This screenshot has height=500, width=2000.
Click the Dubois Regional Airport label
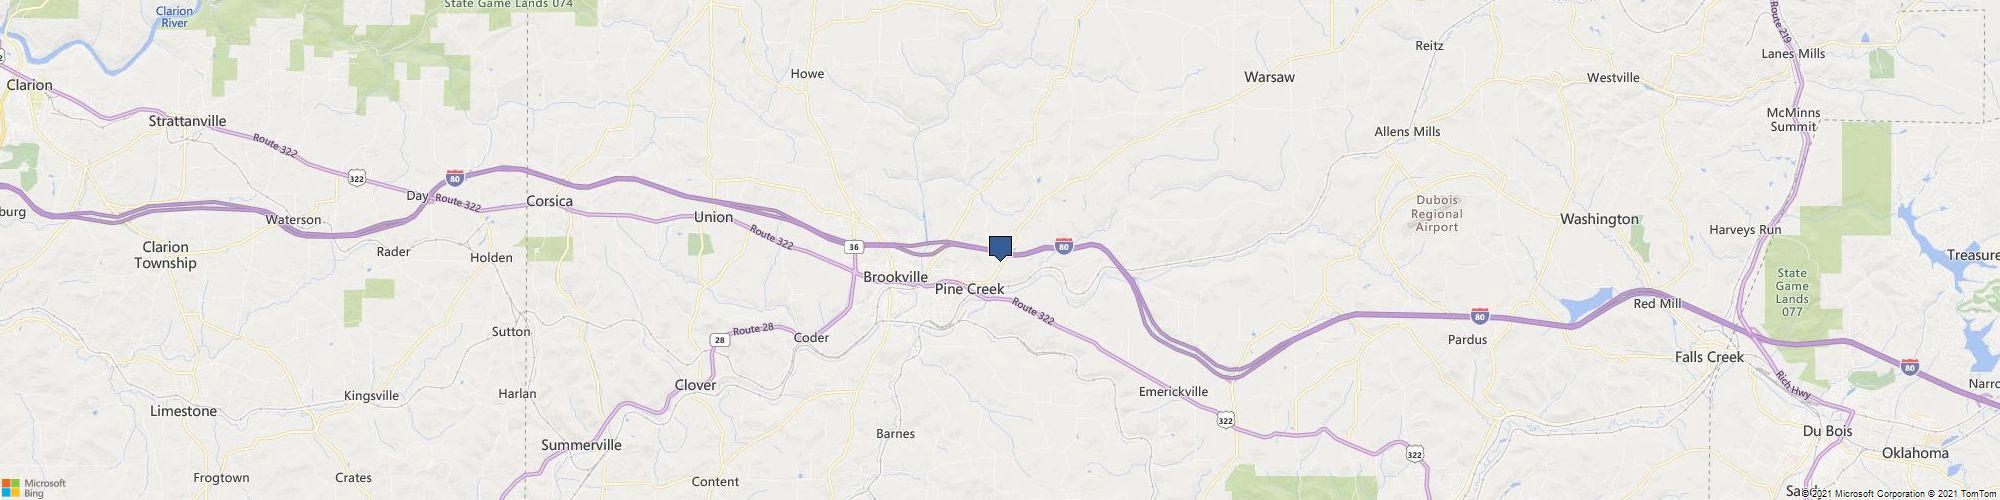click(x=1437, y=213)
